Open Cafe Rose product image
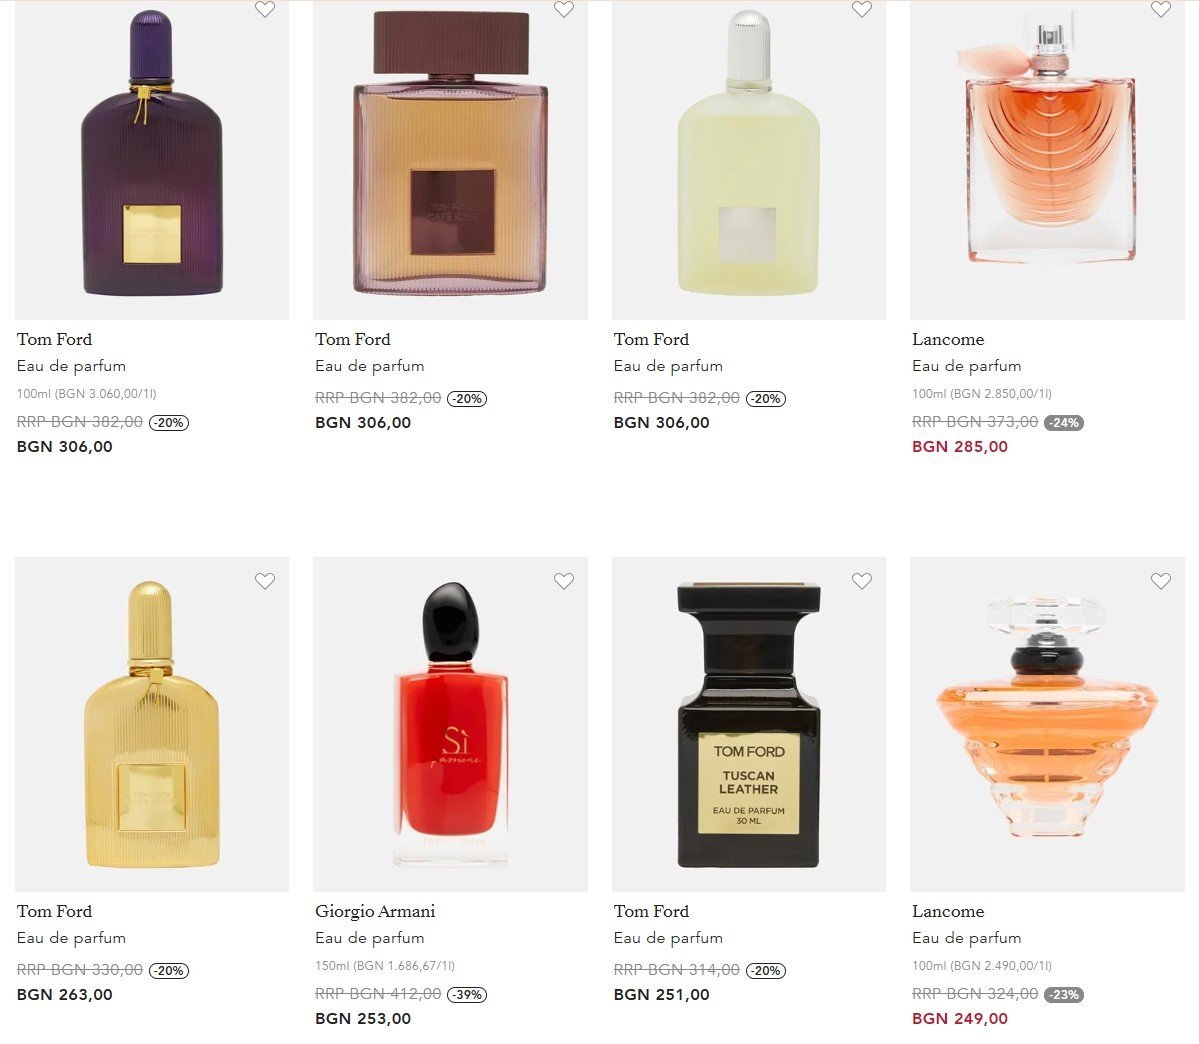 [450, 160]
